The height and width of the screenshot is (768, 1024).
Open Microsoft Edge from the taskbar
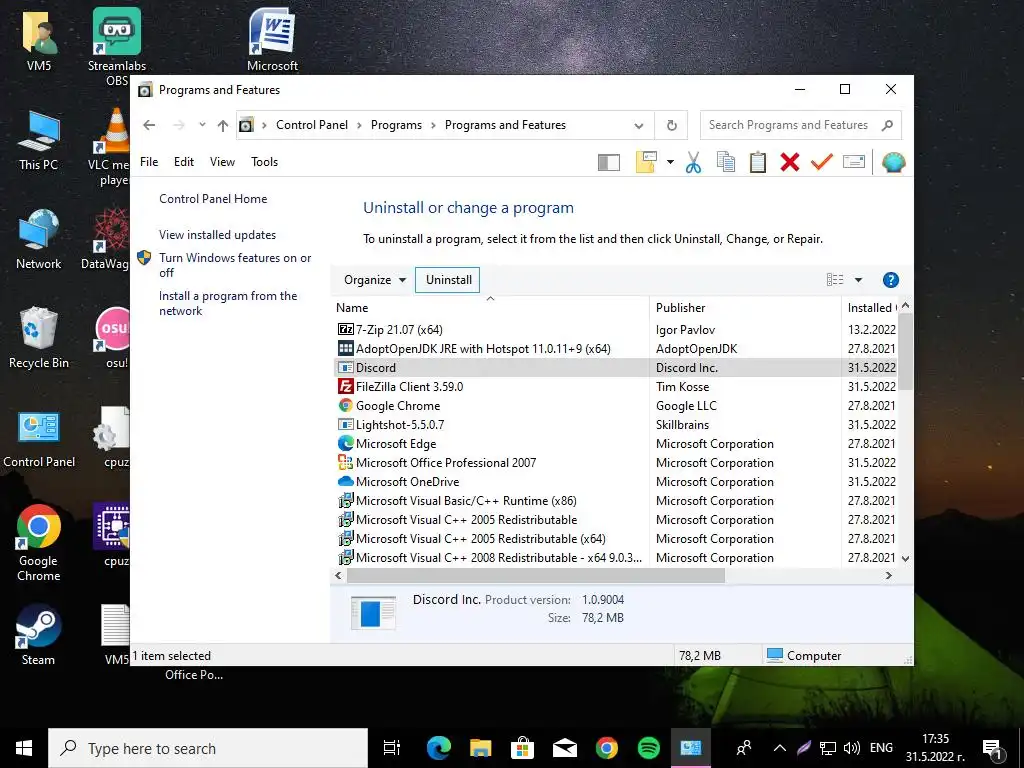point(439,748)
